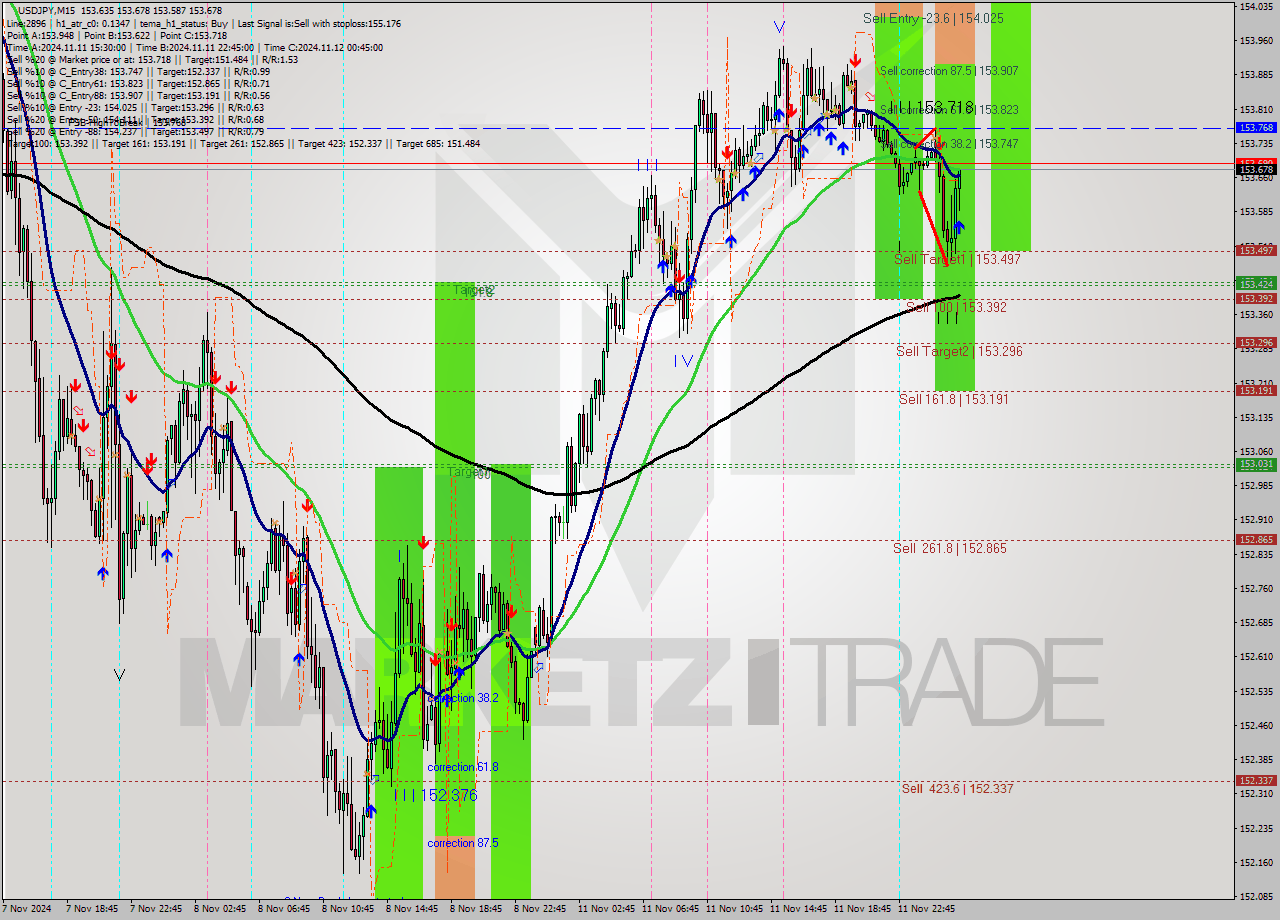Click the green 153.424 price tag on axis
Screen dimensions: 1280x920
coord(1256,283)
